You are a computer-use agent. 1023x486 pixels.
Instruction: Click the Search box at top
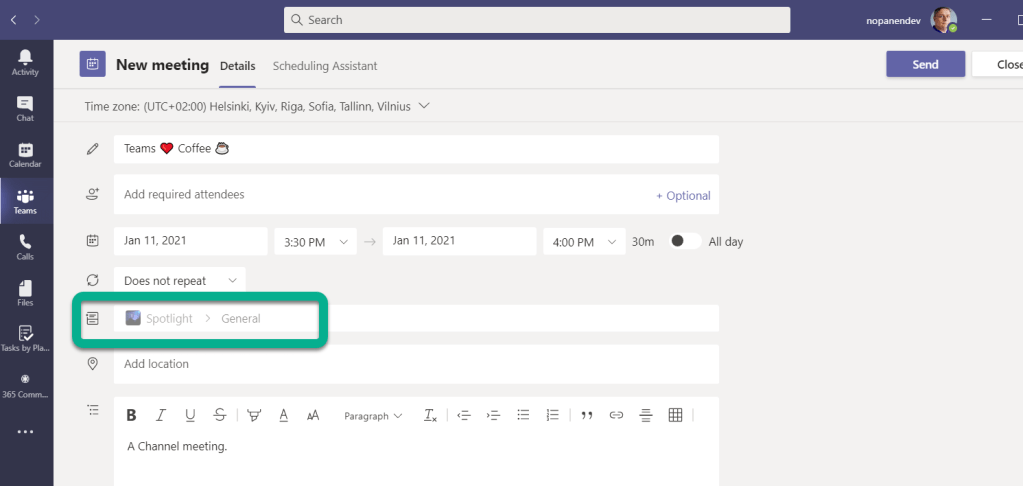pos(537,20)
